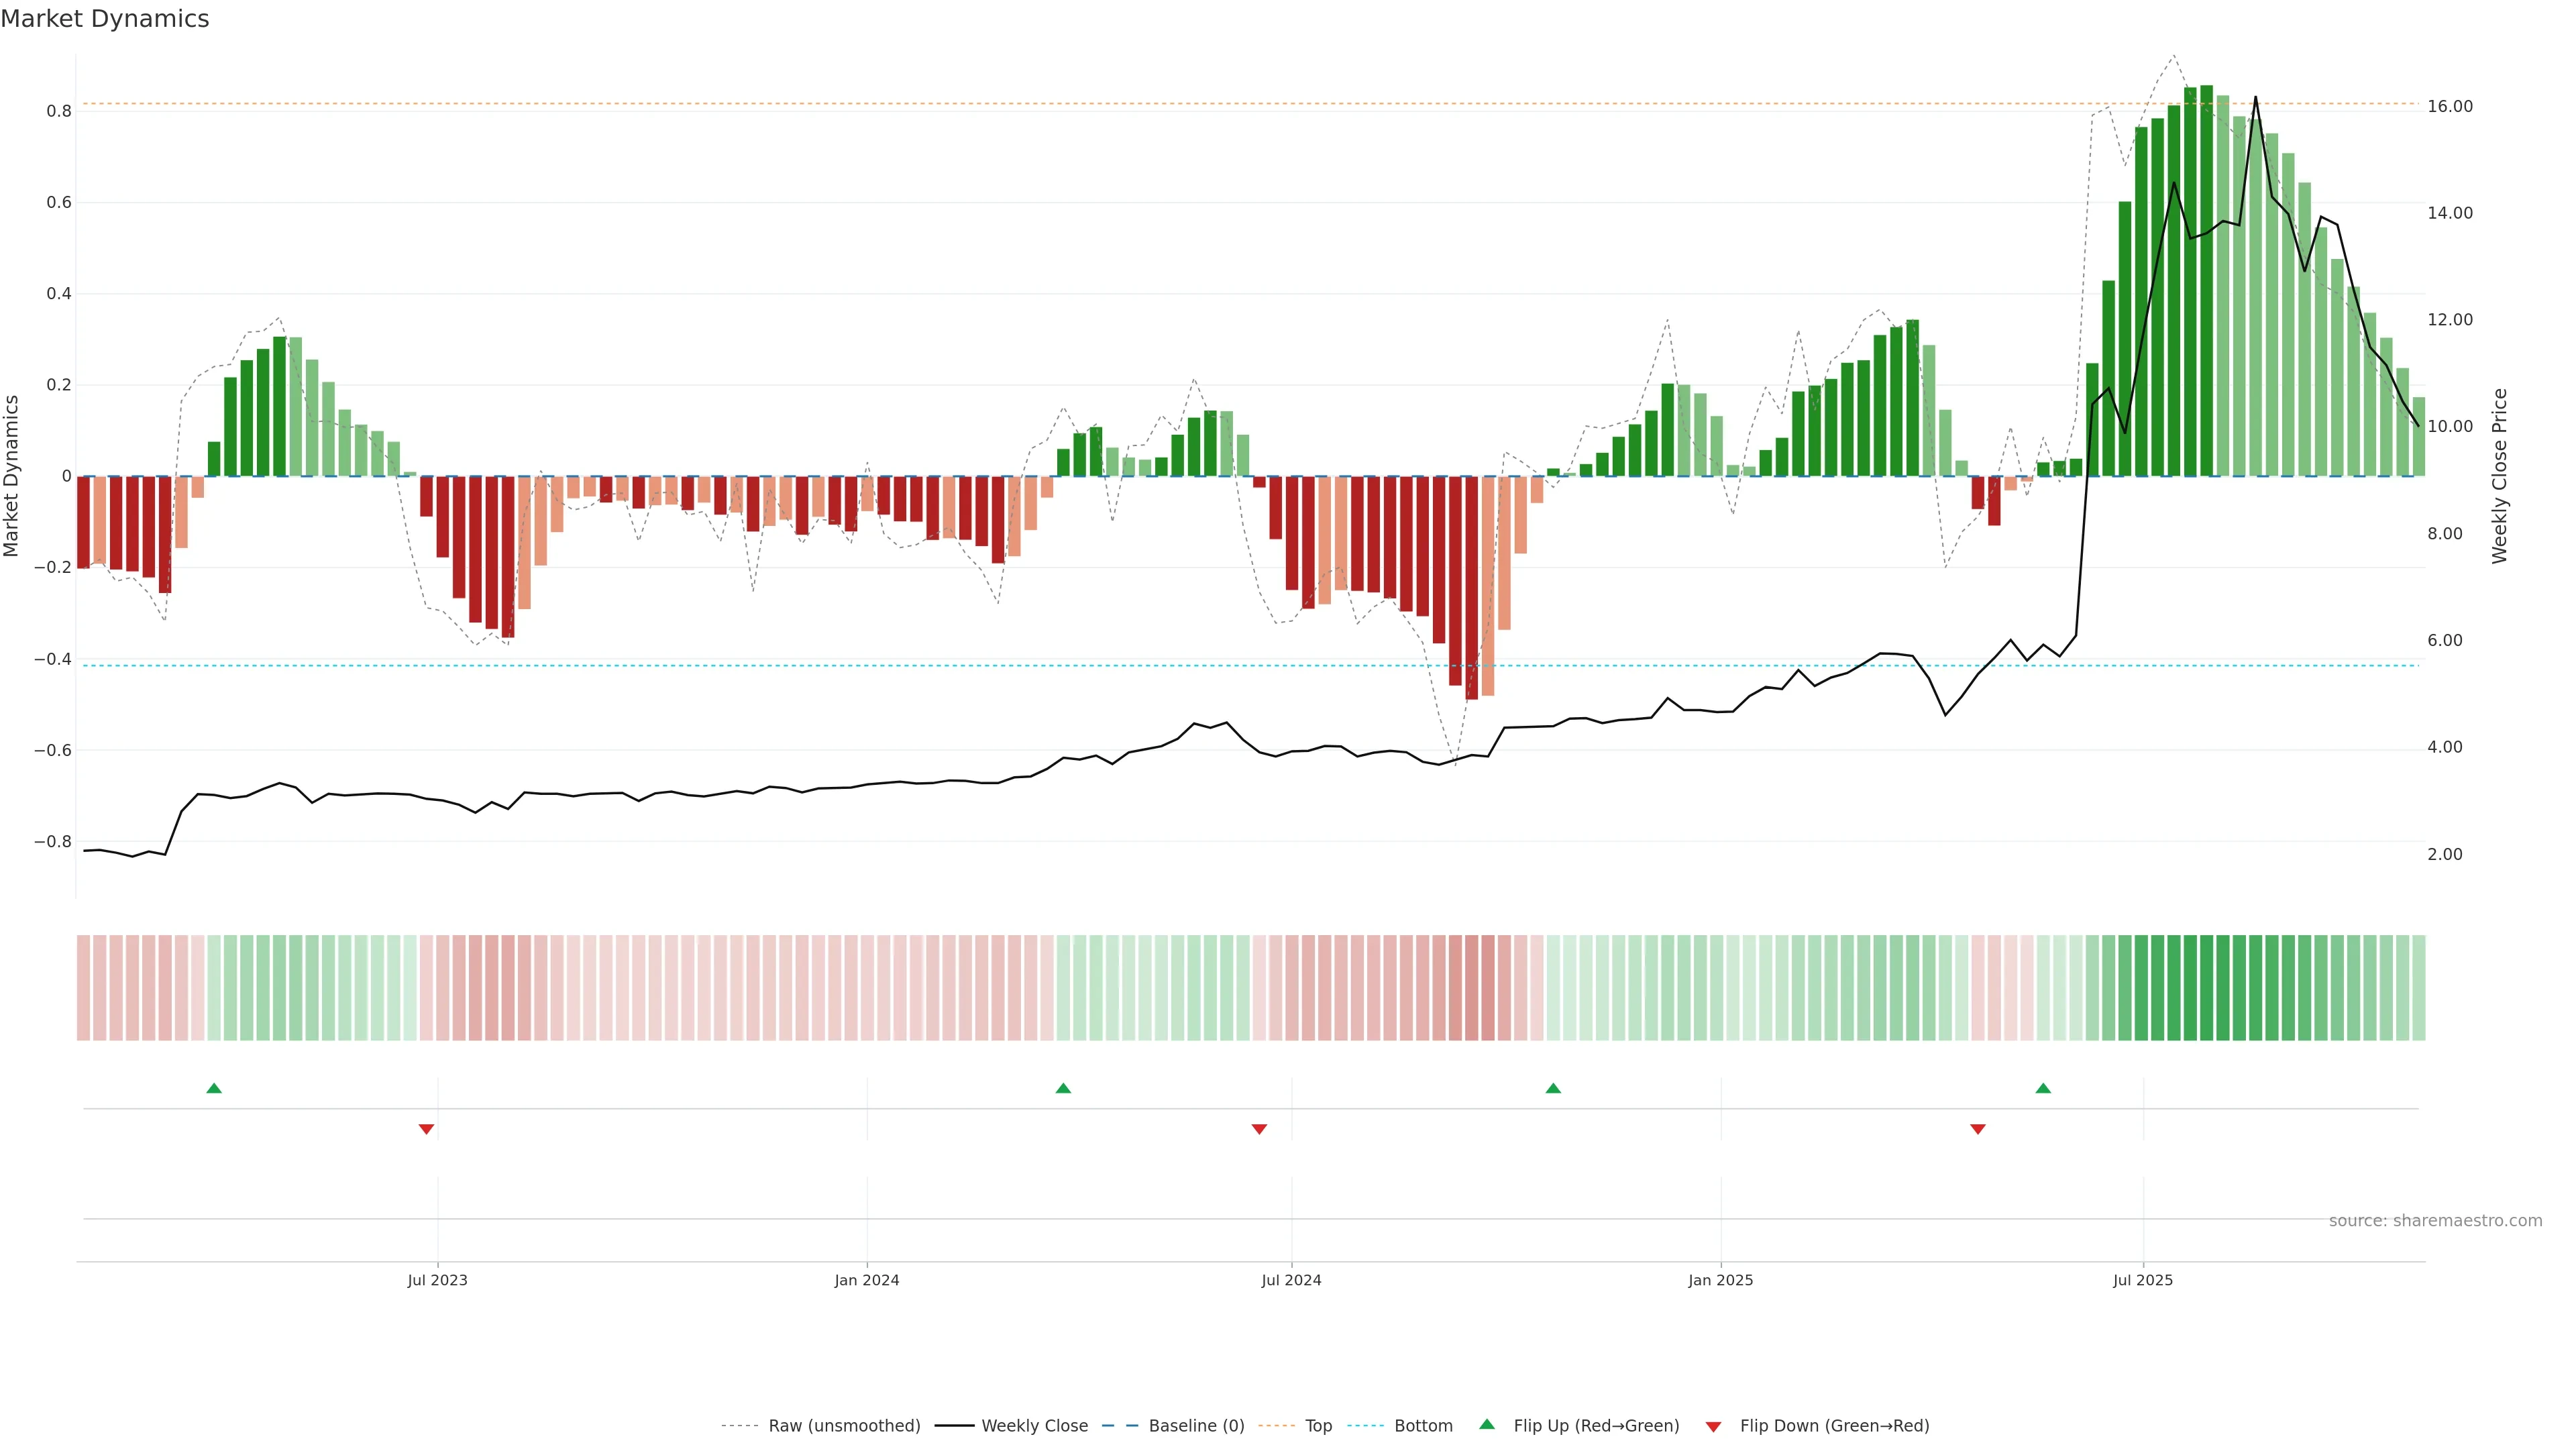Hide the Bottom threshold legend entry
2576x1449 pixels.
[1423, 1426]
